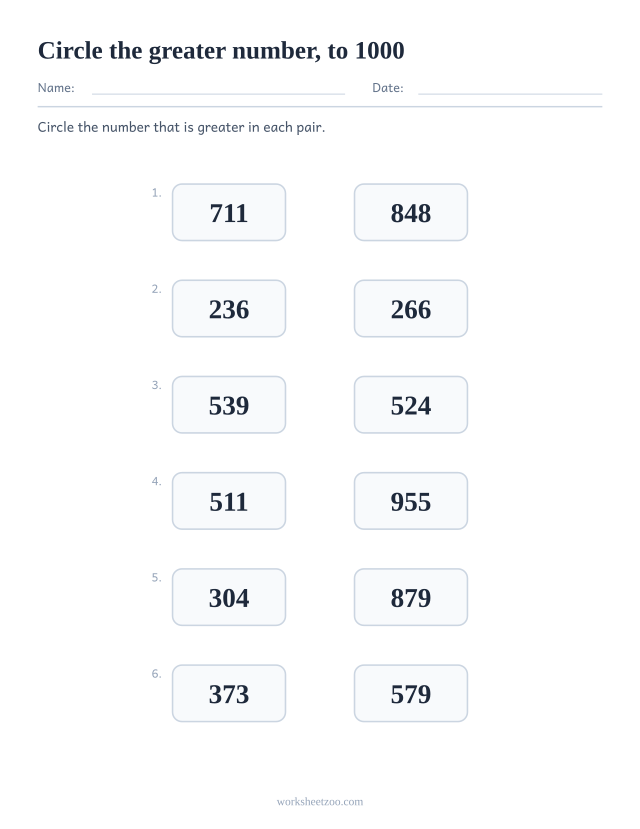Select the box showing 879
This screenshot has width=640, height=829.
coord(411,597)
